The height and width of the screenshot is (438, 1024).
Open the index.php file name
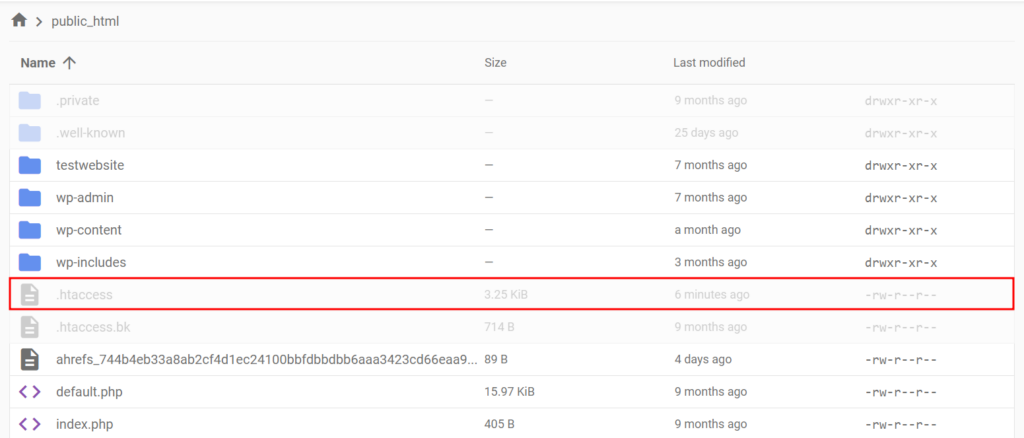85,424
